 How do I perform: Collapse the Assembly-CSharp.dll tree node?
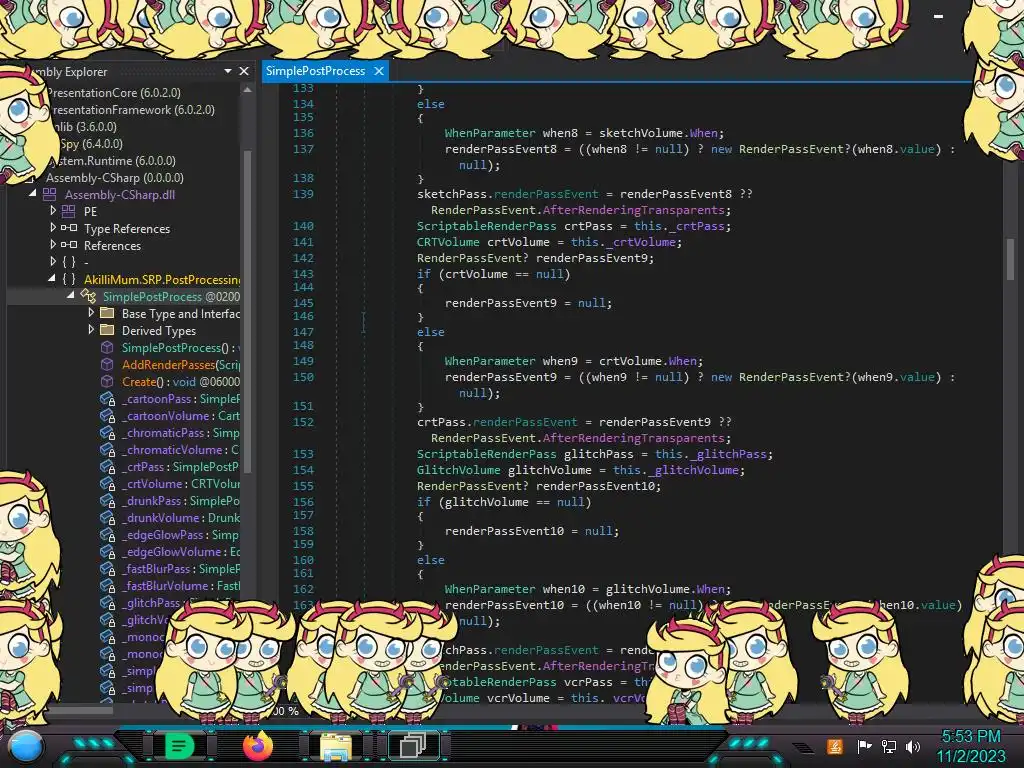(32, 193)
